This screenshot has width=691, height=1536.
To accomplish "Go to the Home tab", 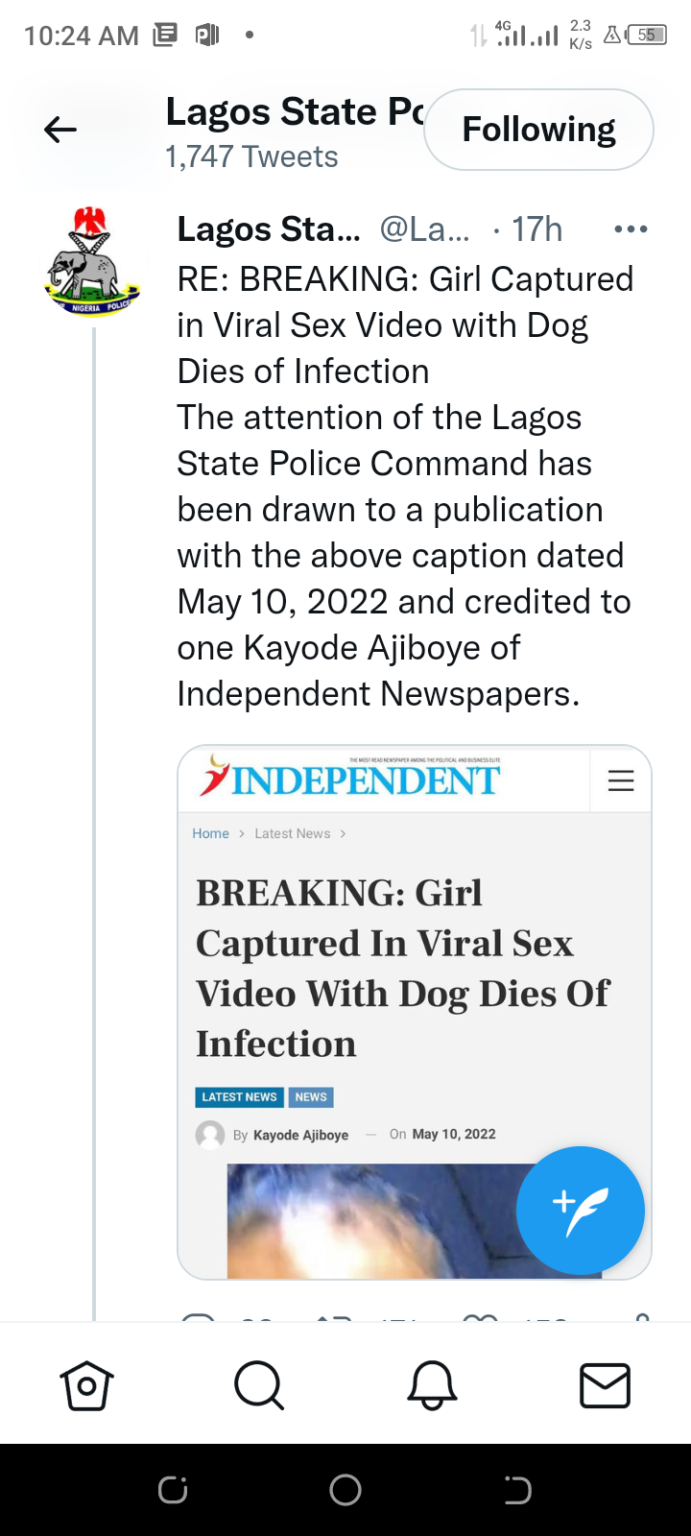I will click(x=87, y=1386).
